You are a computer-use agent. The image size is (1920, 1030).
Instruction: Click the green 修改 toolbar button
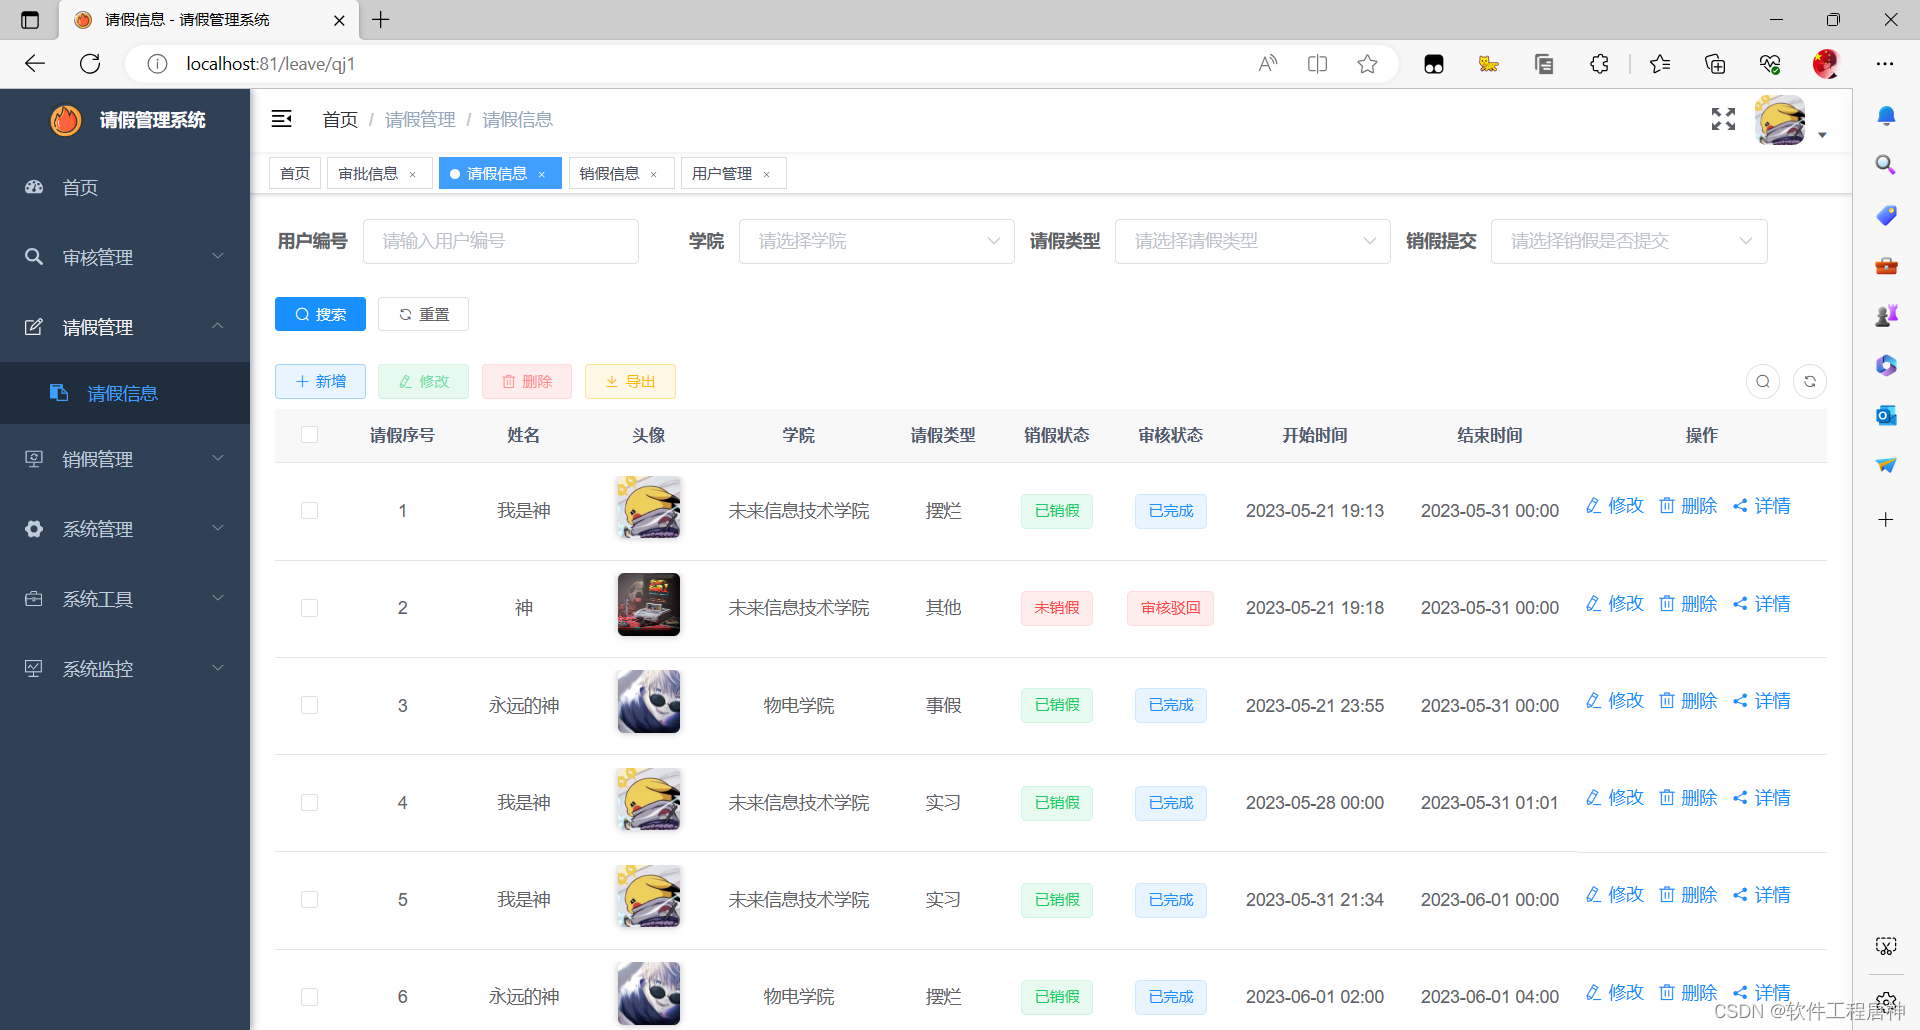click(x=423, y=381)
